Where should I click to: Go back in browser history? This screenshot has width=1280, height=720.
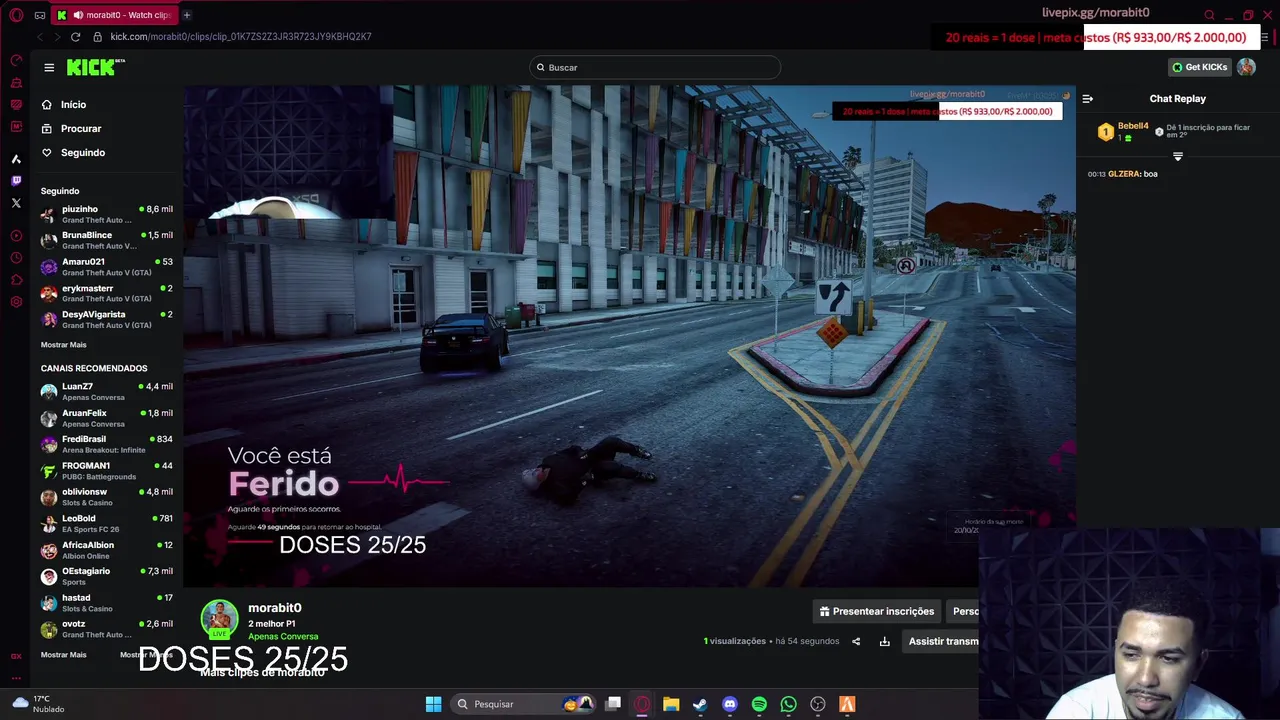tap(39, 37)
